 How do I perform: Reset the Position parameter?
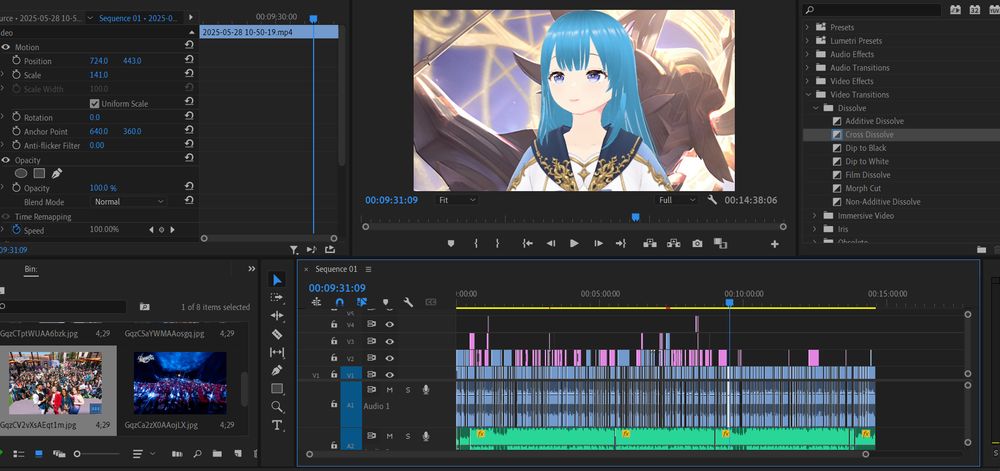pyautogui.click(x=189, y=59)
